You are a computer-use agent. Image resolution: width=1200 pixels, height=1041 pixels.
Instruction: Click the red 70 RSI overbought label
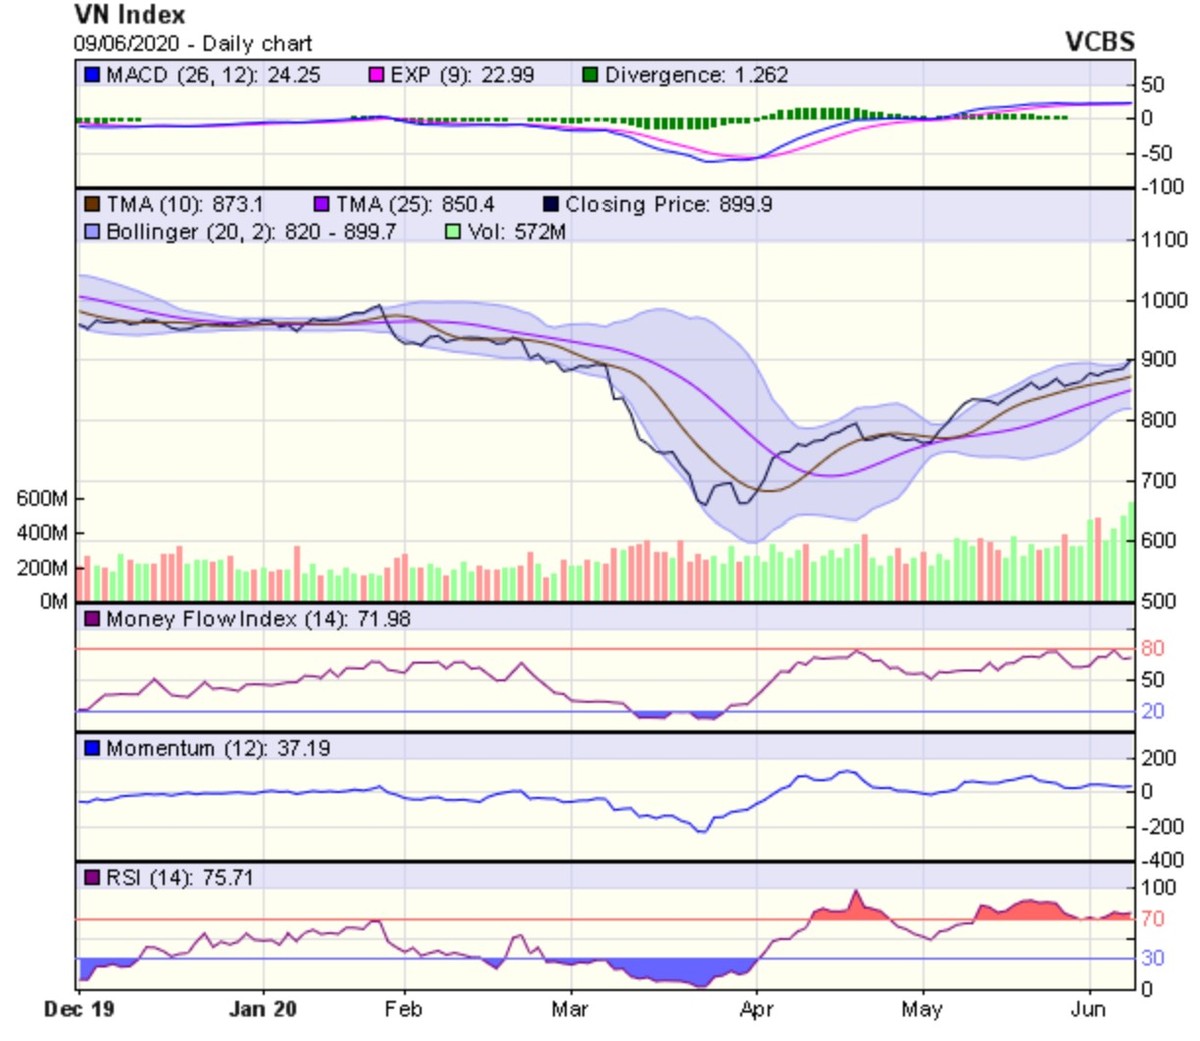click(1152, 919)
